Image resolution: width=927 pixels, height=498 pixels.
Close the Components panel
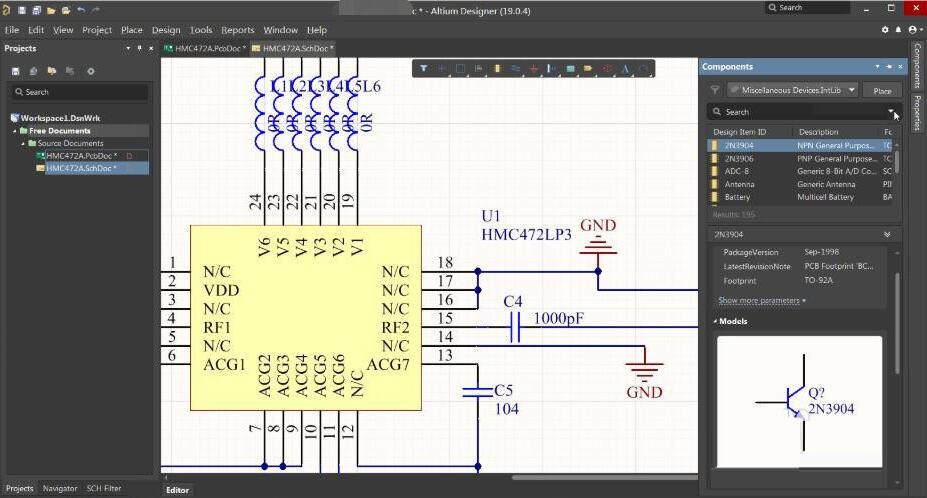[900, 67]
